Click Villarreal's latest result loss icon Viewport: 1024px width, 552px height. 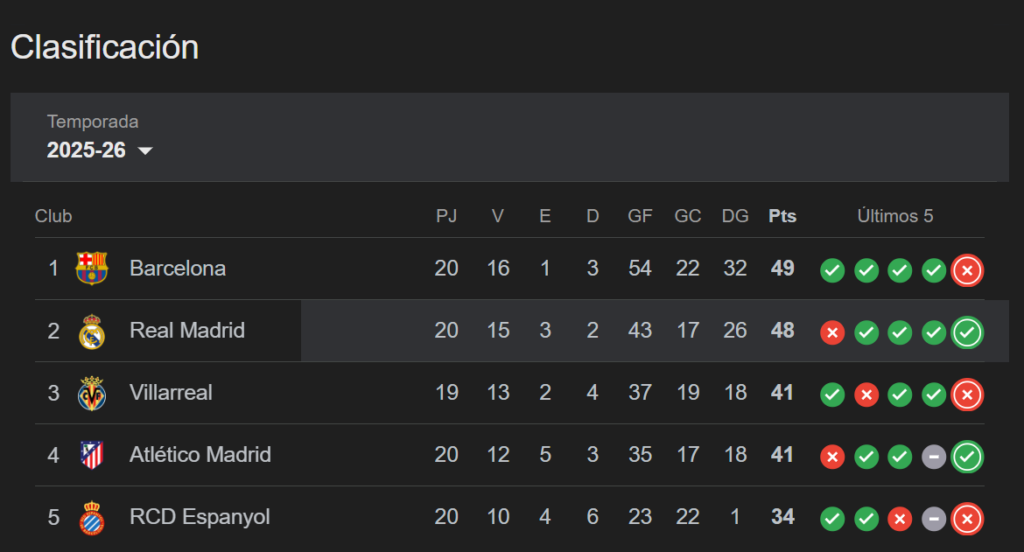967,394
